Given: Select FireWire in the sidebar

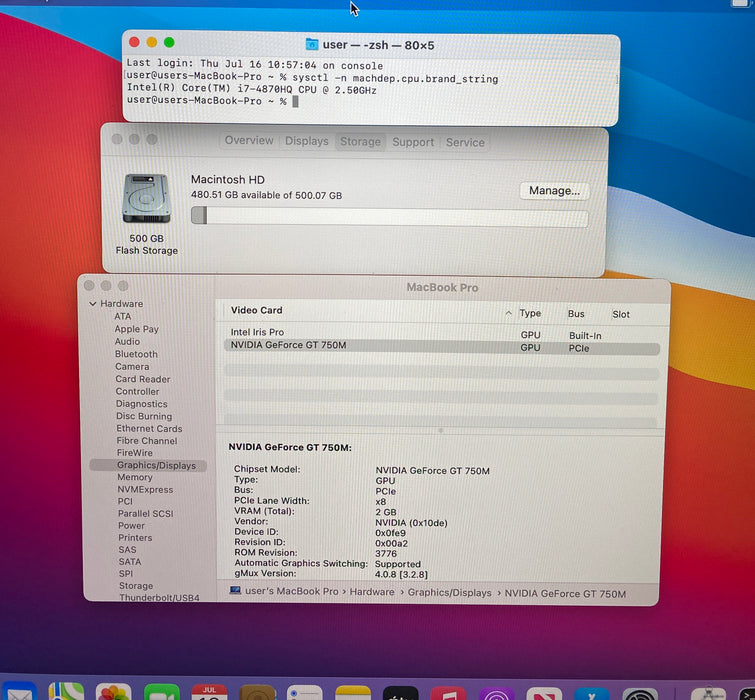Looking at the screenshot, I should [134, 453].
